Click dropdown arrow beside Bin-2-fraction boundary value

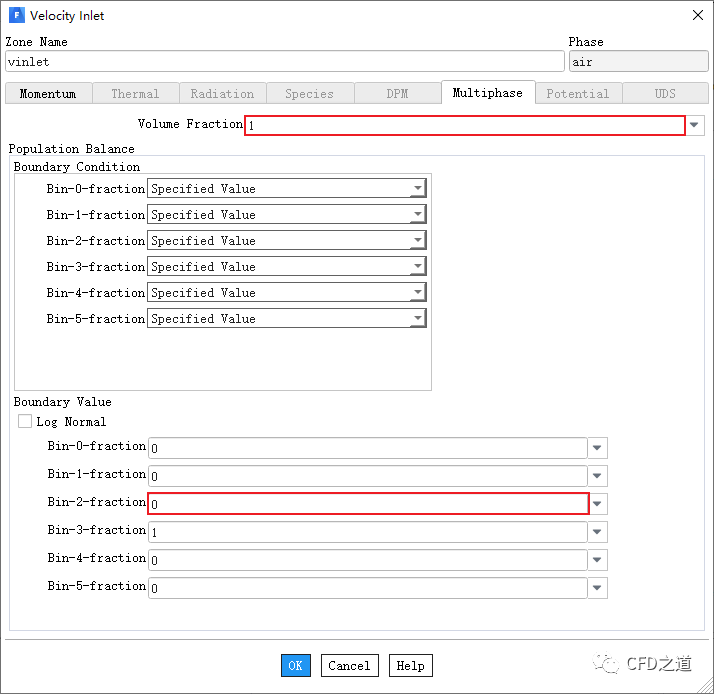pyautogui.click(x=597, y=504)
